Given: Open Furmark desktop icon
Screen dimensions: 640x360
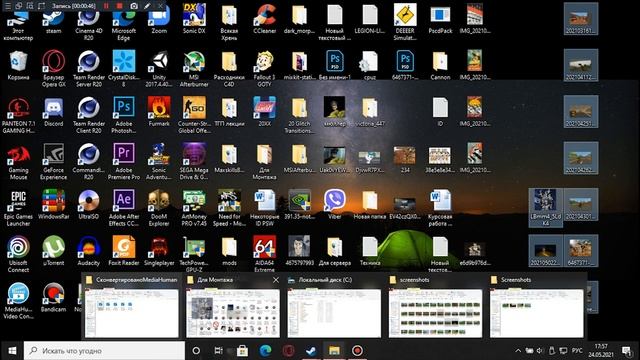Looking at the screenshot, I should [159, 112].
